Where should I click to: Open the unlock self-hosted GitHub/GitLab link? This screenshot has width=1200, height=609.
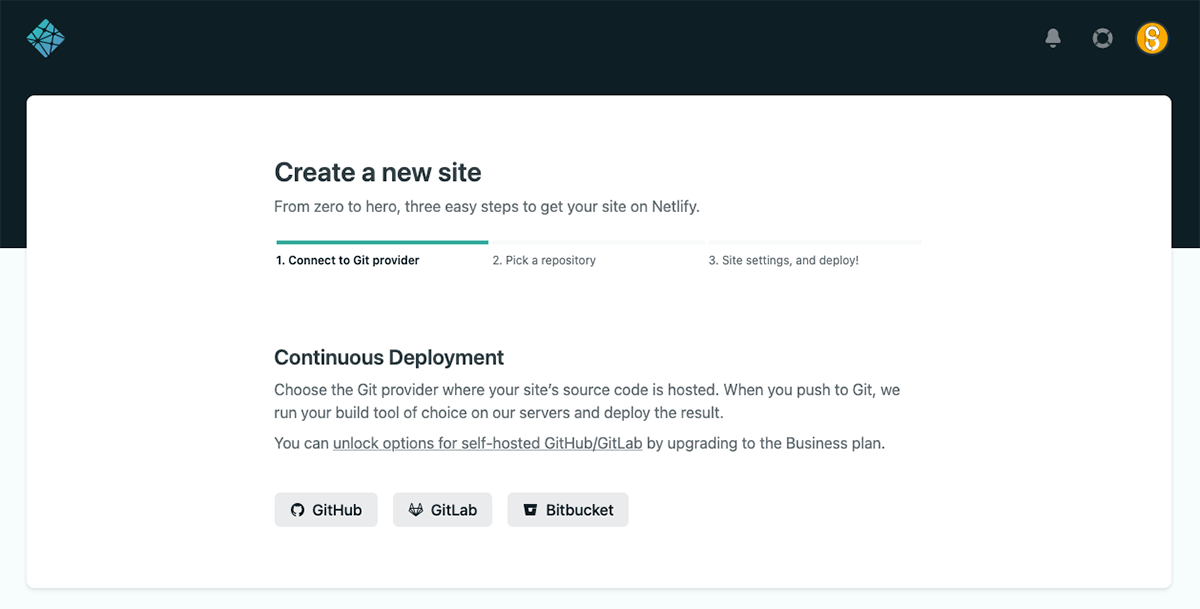point(487,442)
